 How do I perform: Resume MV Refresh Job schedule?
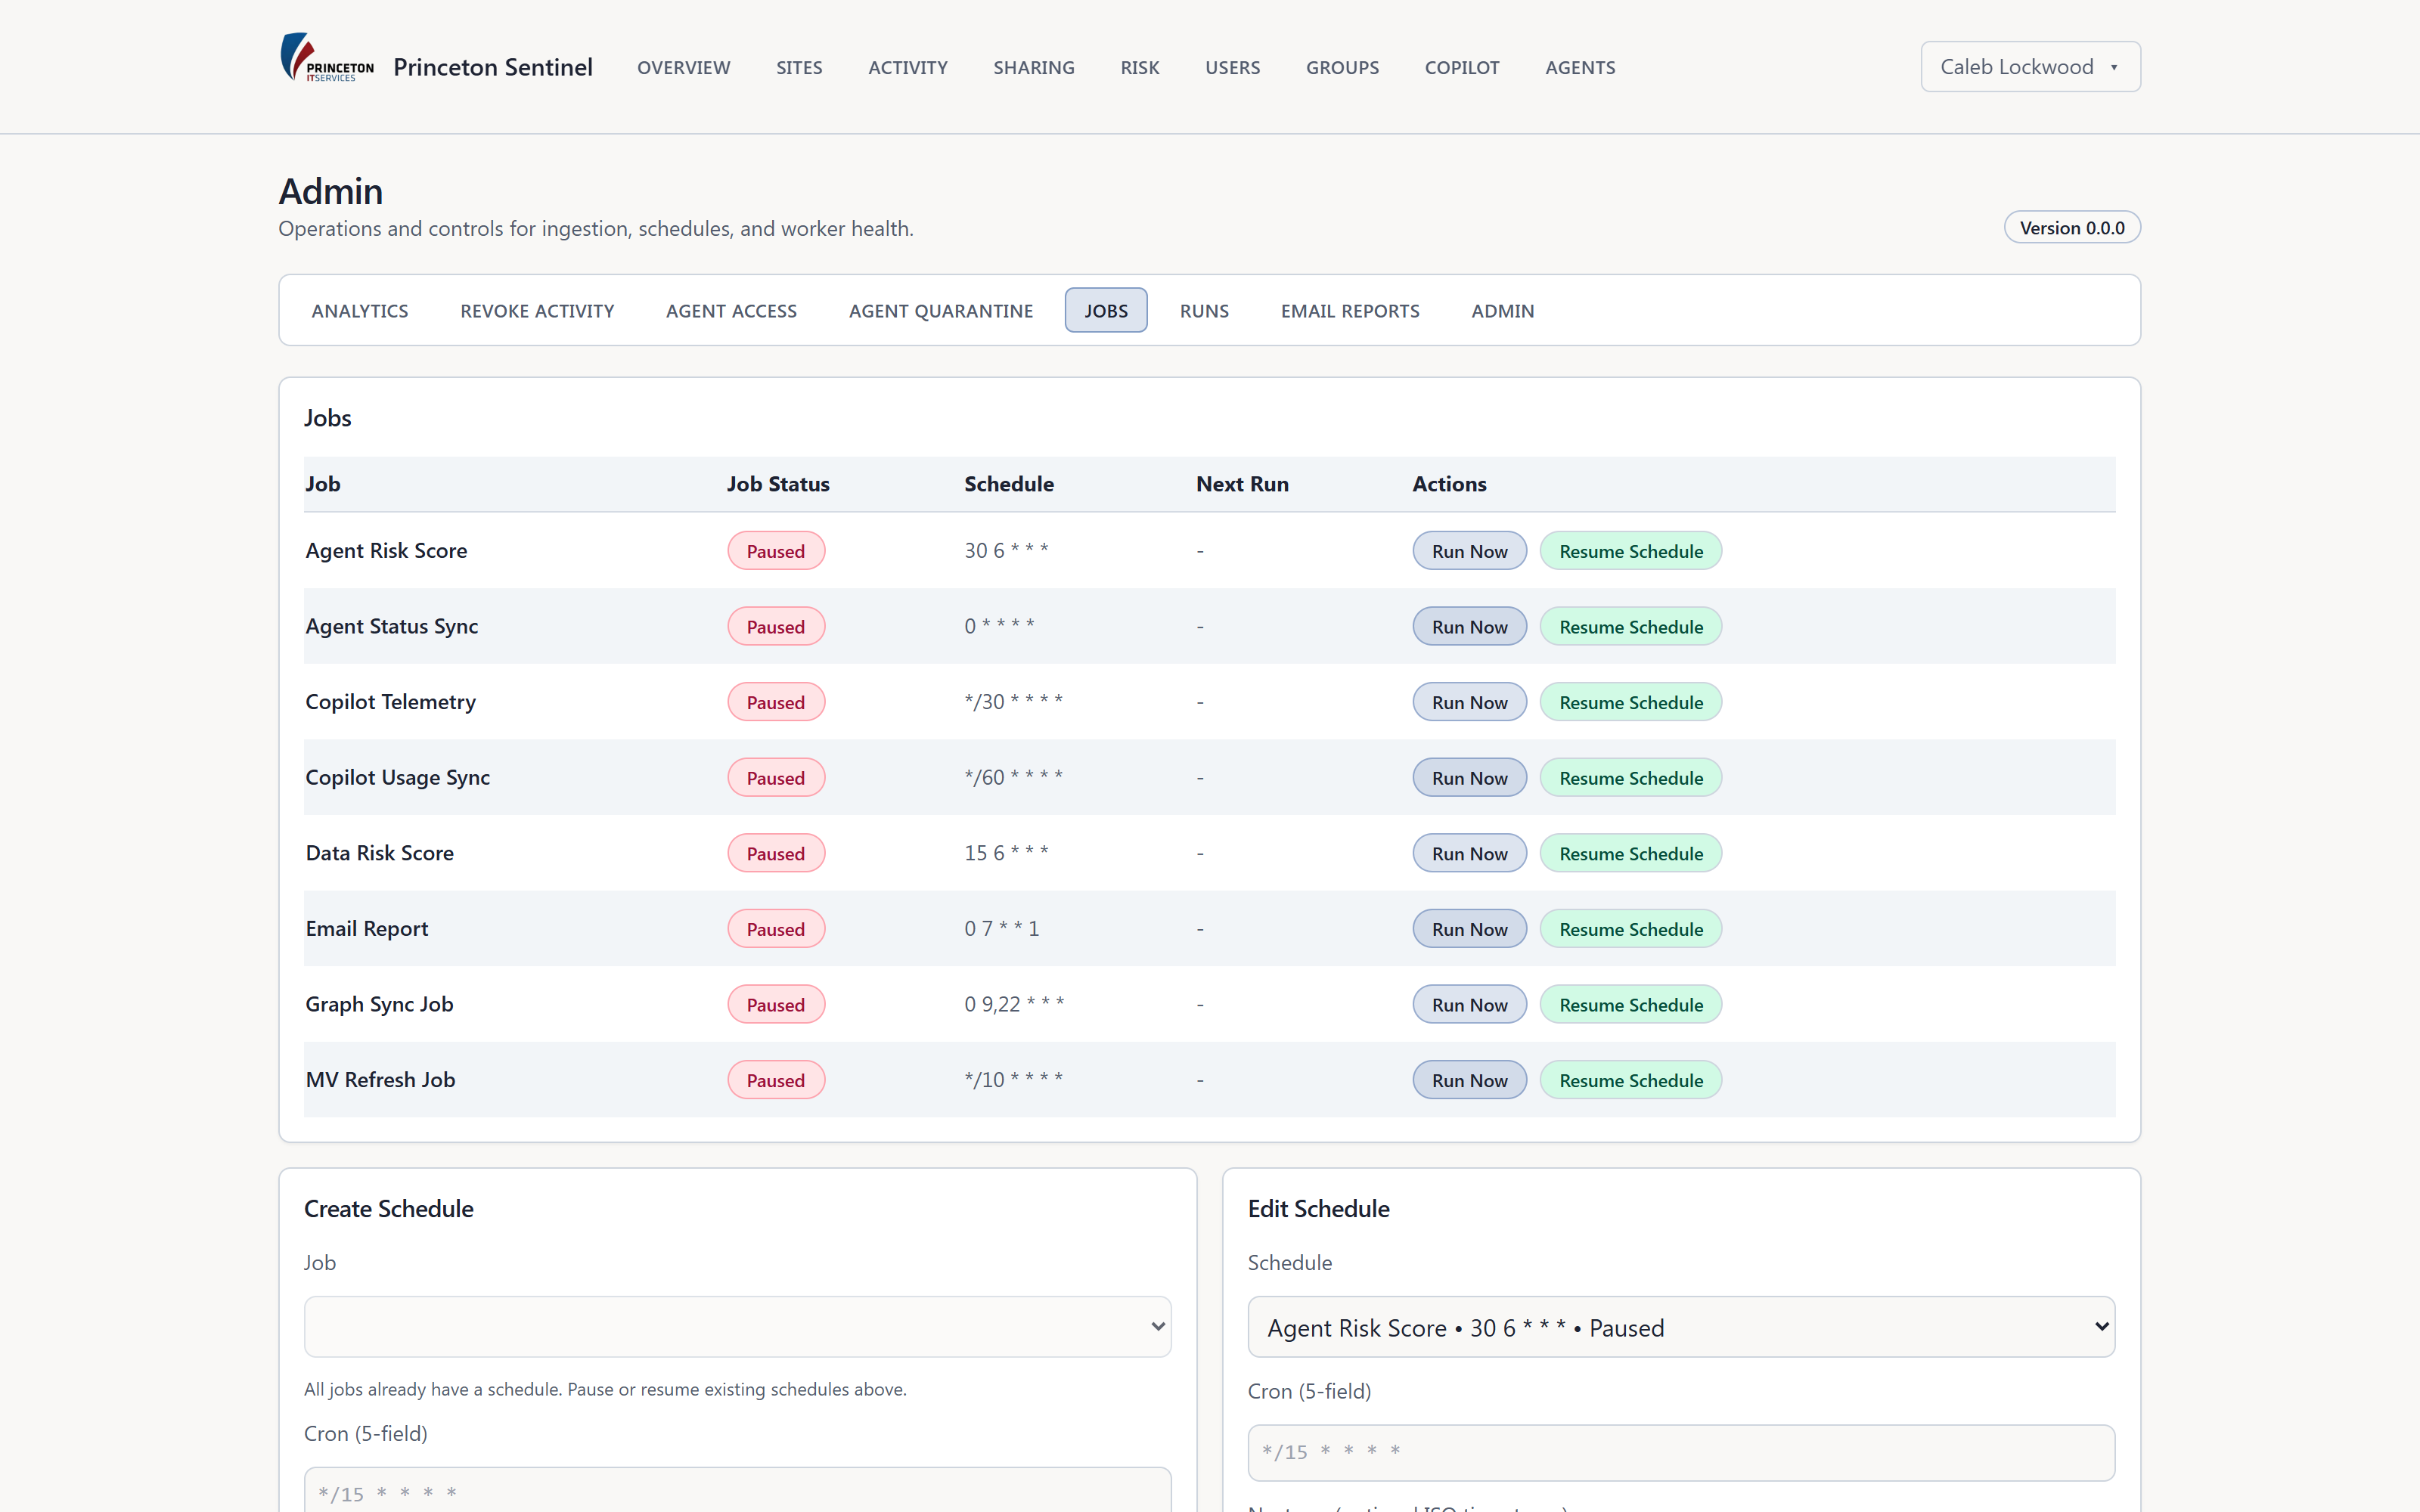click(1630, 1080)
